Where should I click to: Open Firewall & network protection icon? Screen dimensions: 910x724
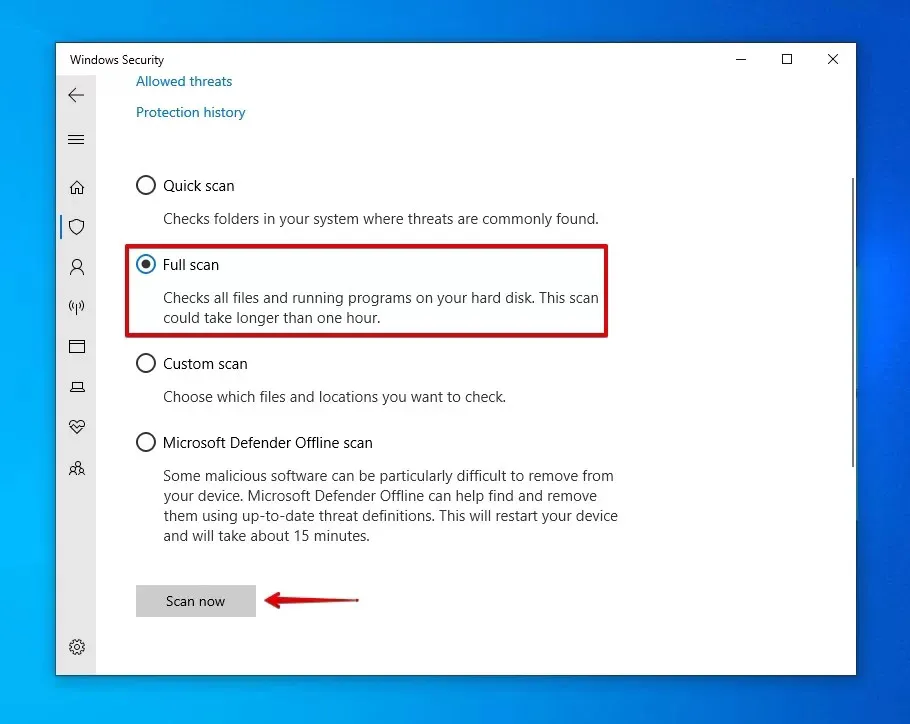[x=77, y=307]
